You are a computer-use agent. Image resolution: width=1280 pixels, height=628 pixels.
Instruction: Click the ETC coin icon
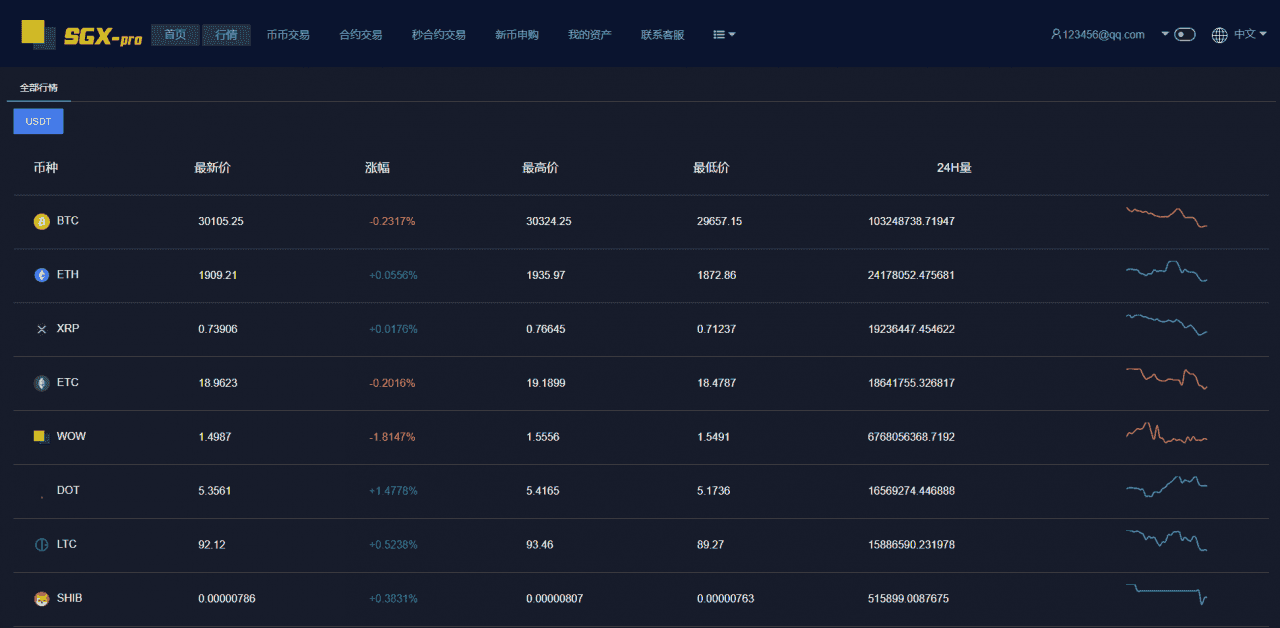[41, 383]
